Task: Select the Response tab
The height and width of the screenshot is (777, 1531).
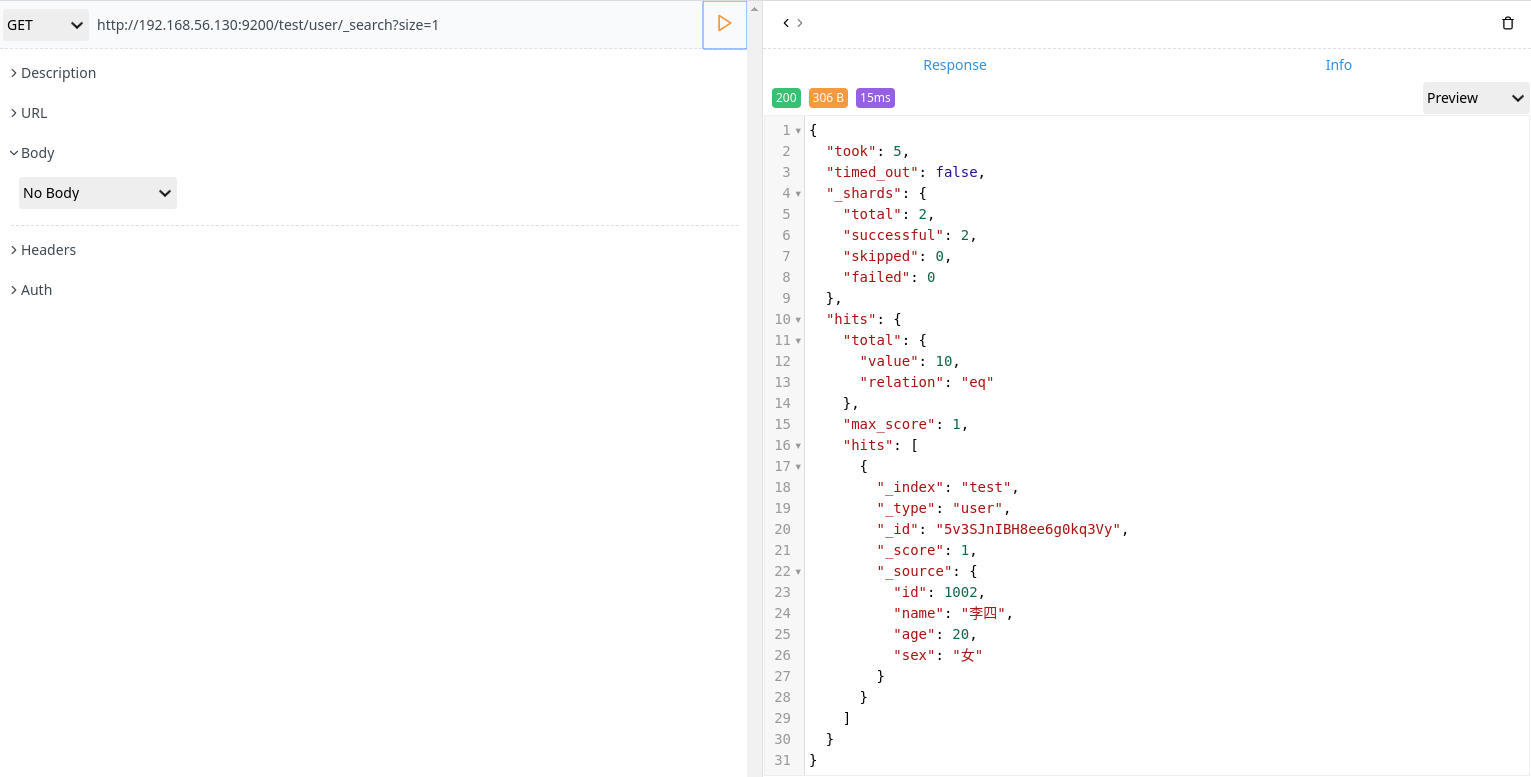Action: tap(954, 64)
